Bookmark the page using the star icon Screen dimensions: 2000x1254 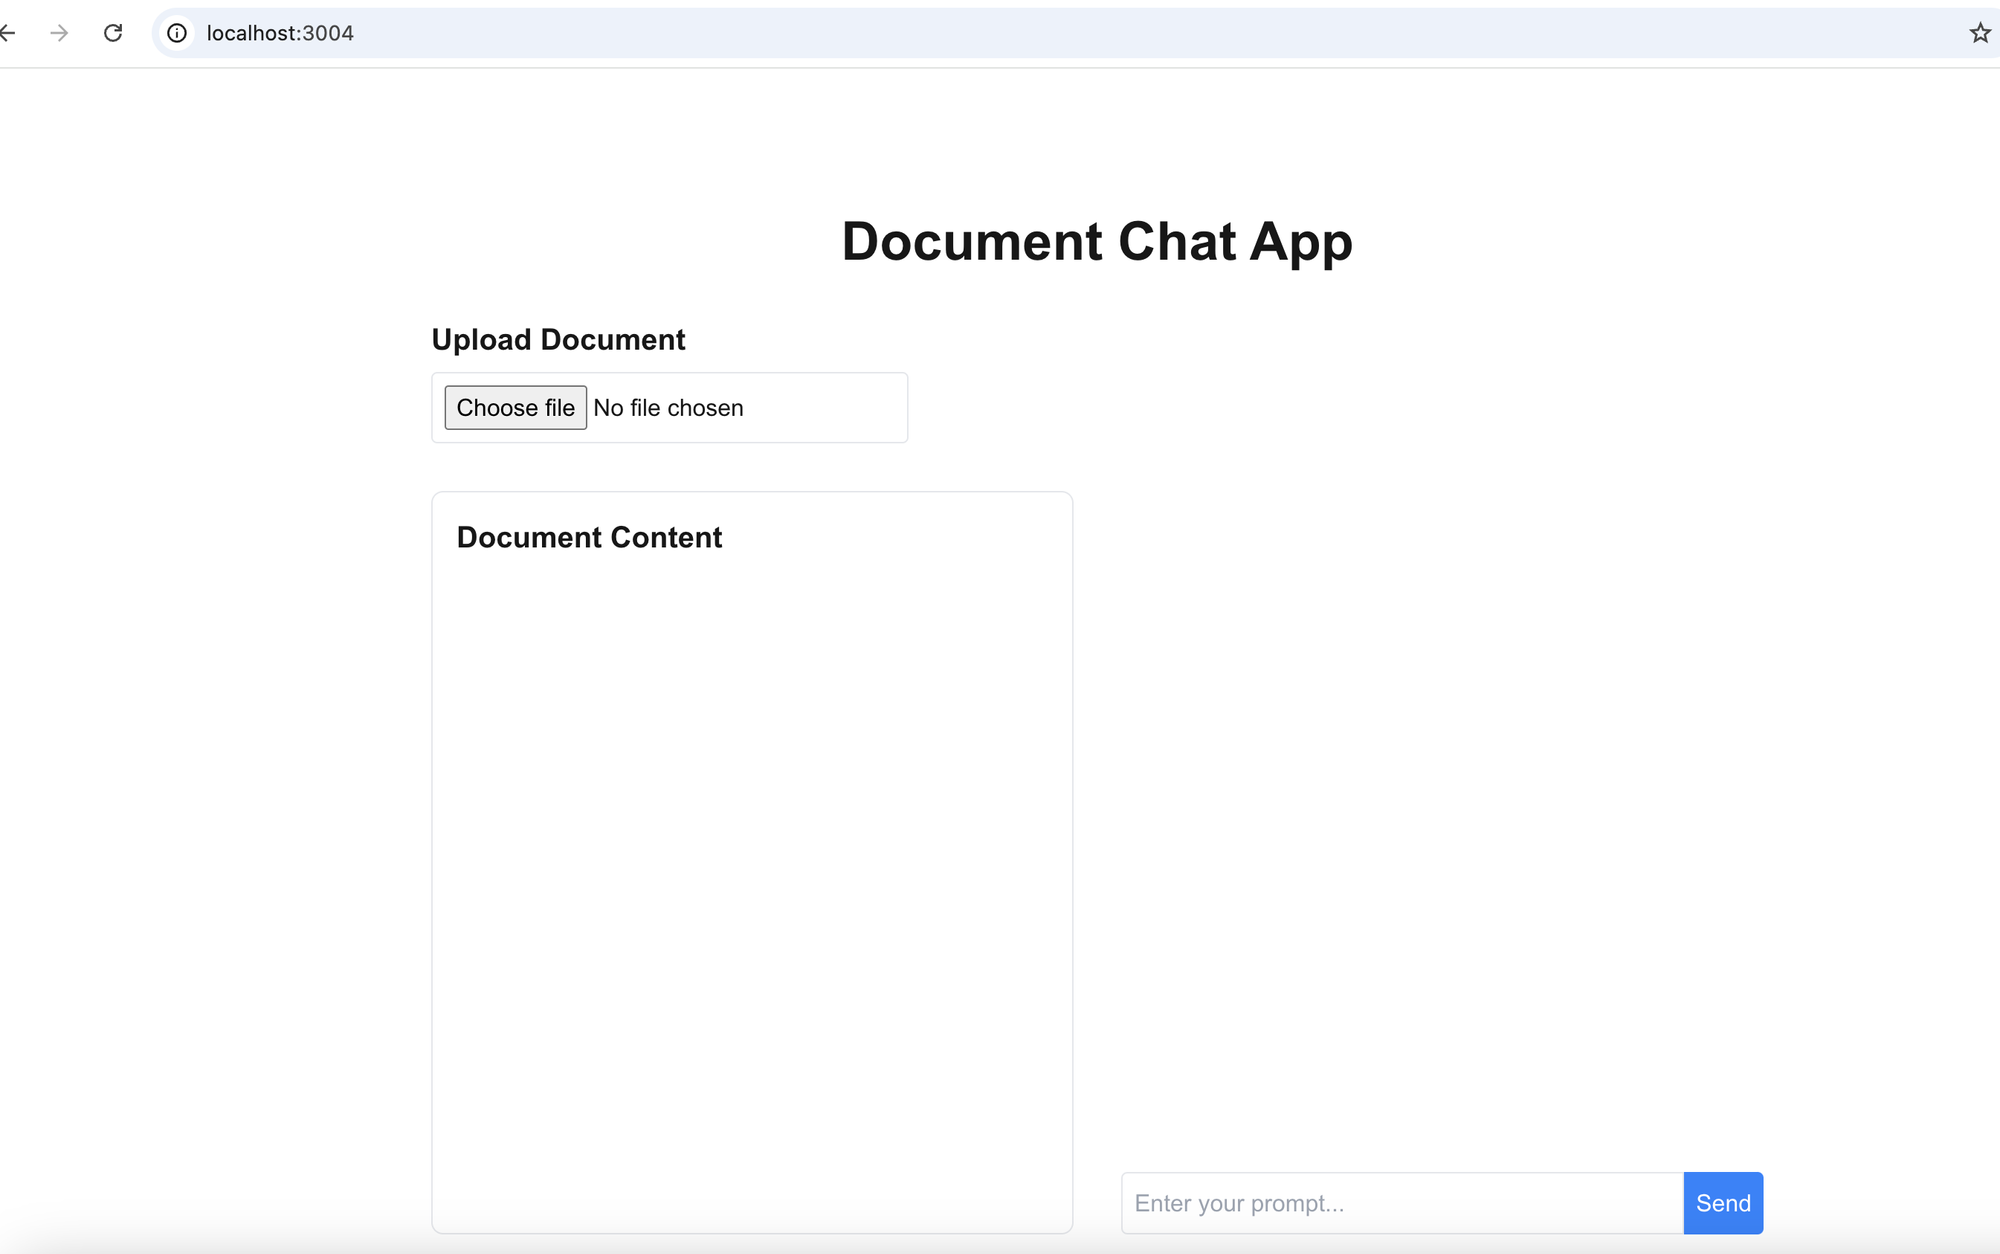(x=1979, y=33)
